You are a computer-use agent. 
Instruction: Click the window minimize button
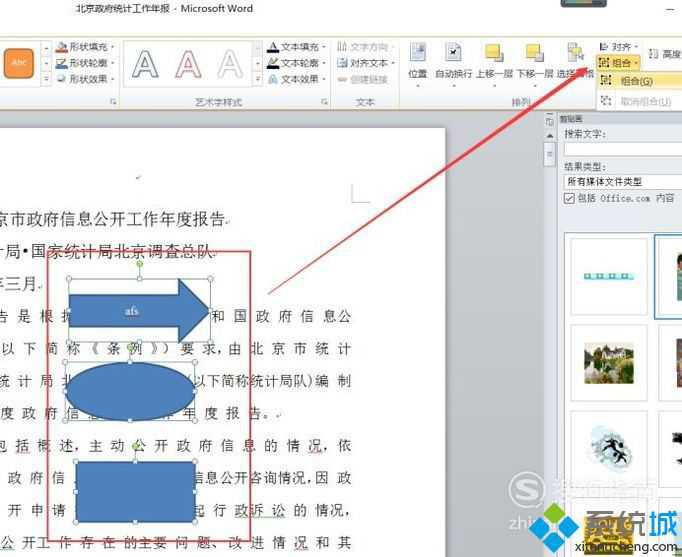(670, 9)
